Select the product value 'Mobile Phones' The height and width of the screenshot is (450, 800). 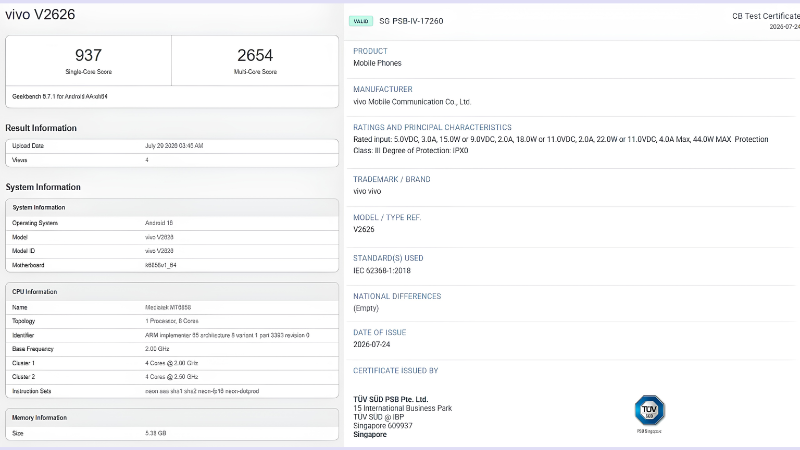click(x=378, y=63)
